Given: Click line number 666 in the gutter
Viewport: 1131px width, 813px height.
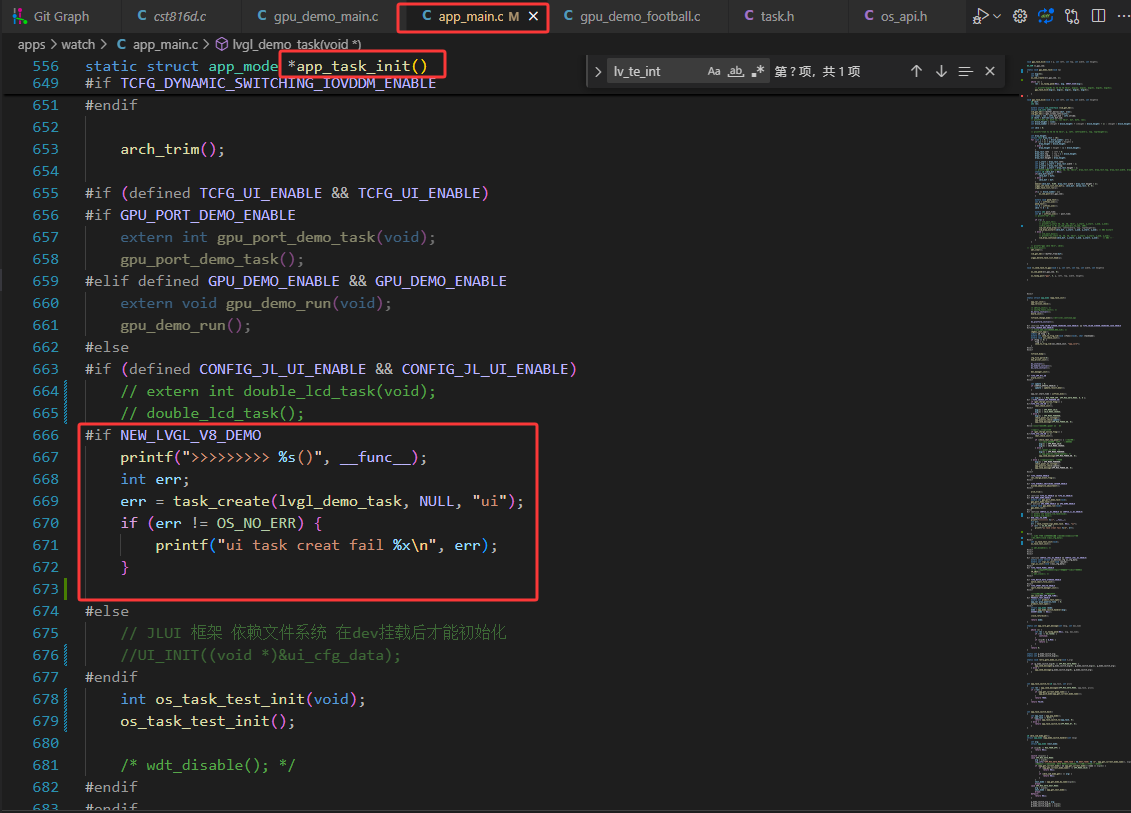Looking at the screenshot, I should click(x=45, y=435).
